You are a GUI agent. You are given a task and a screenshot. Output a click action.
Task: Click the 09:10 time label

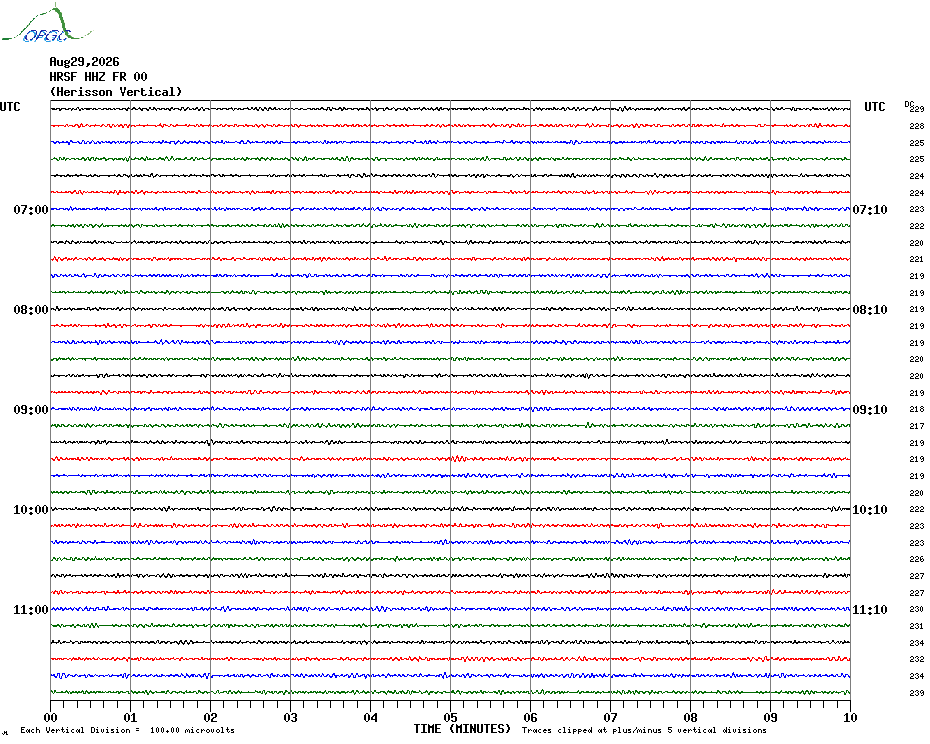tap(870, 409)
